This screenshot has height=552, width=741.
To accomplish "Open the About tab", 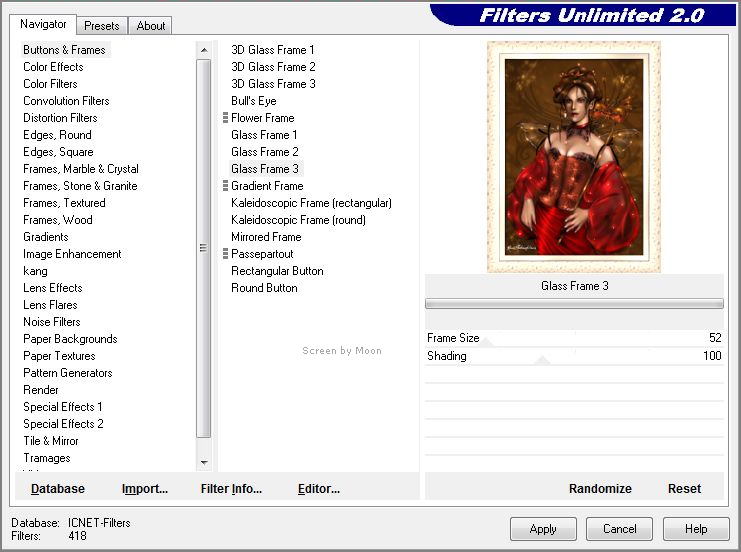I will (151, 26).
